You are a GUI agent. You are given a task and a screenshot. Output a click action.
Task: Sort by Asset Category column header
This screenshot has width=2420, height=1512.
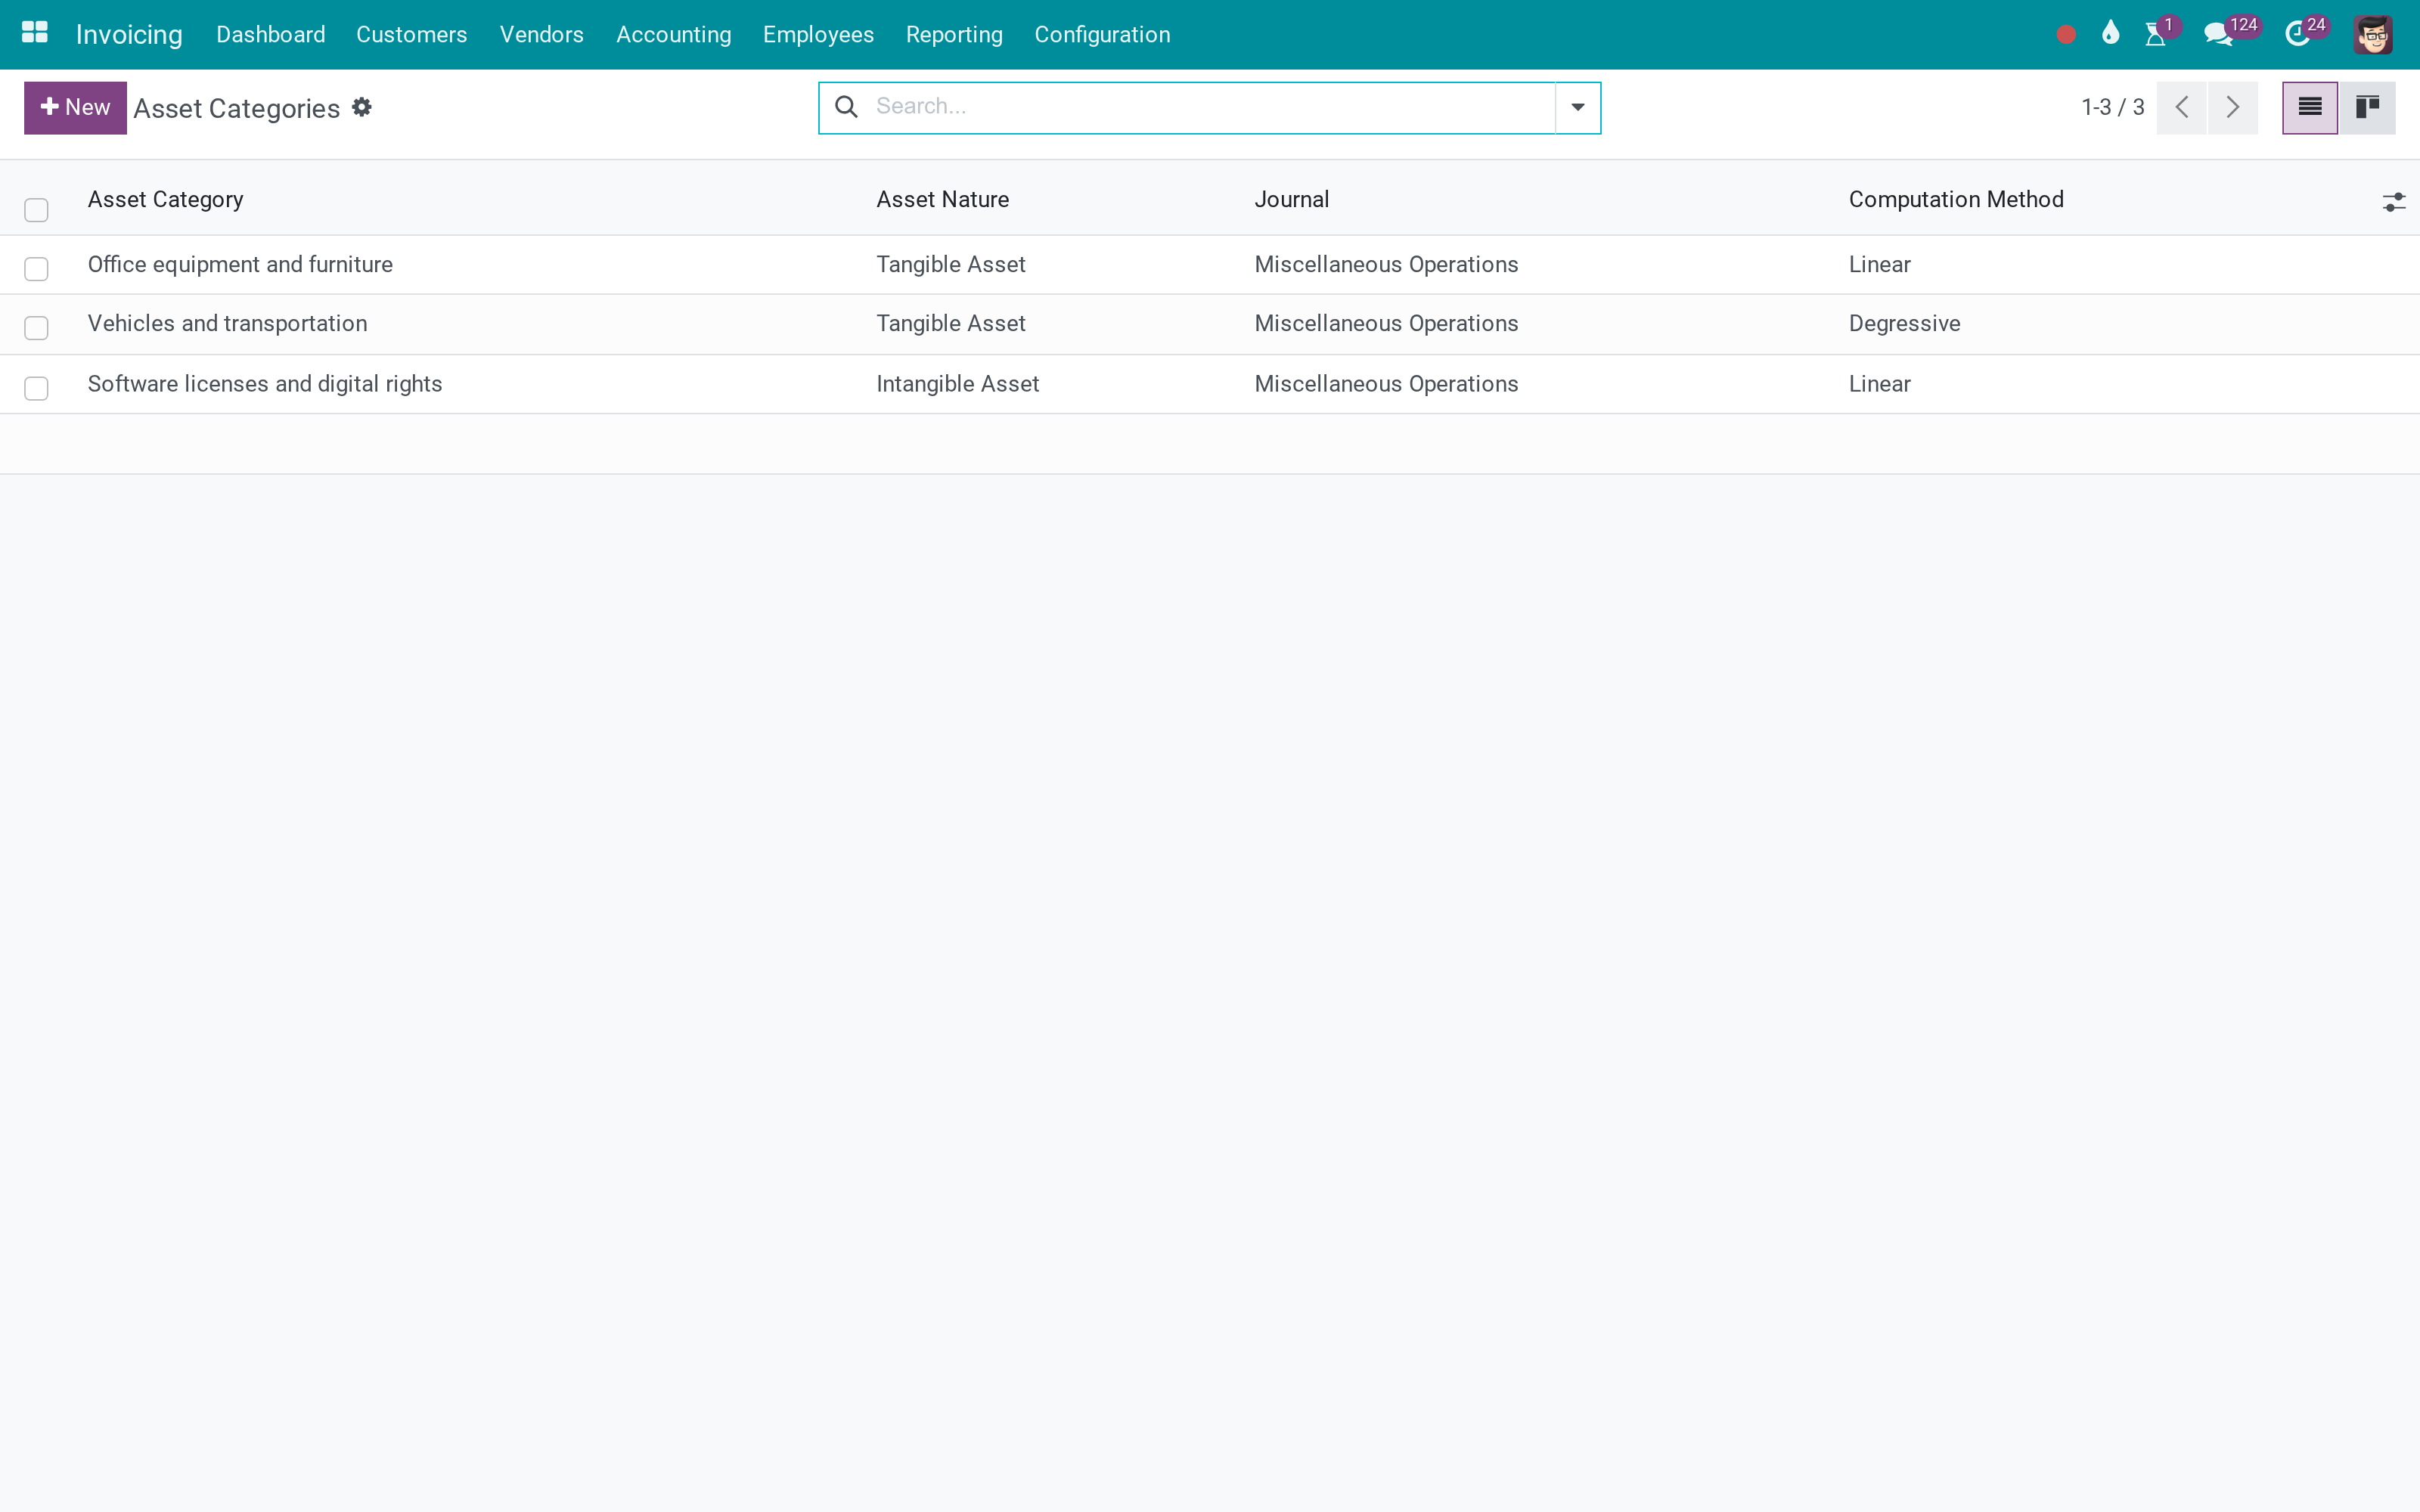tap(165, 199)
